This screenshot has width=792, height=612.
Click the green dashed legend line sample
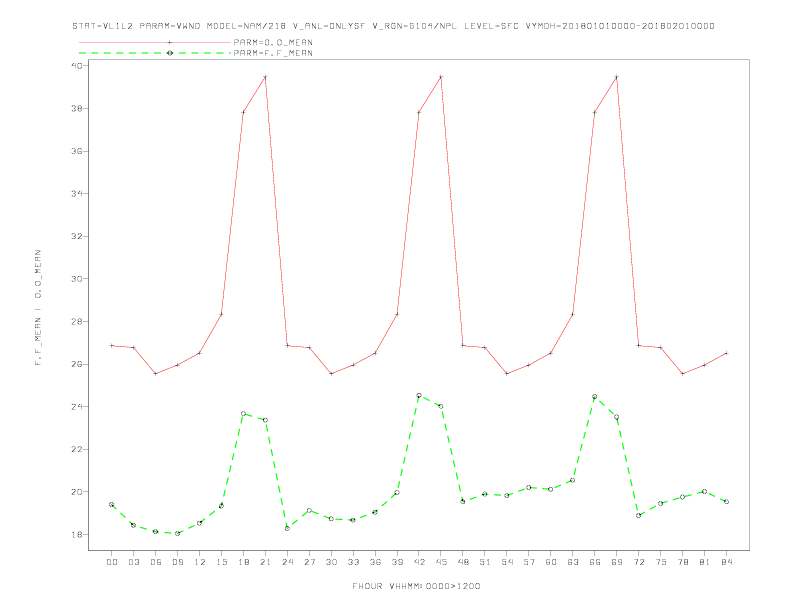pos(155,53)
